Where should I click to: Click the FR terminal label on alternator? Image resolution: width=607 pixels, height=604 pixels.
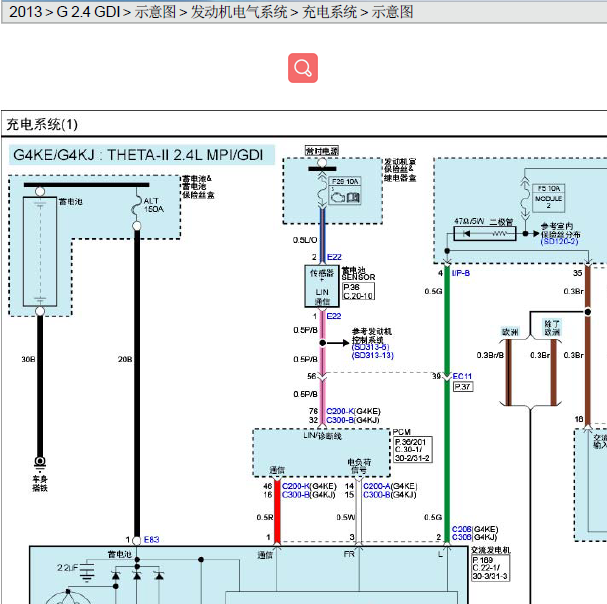[349, 554]
